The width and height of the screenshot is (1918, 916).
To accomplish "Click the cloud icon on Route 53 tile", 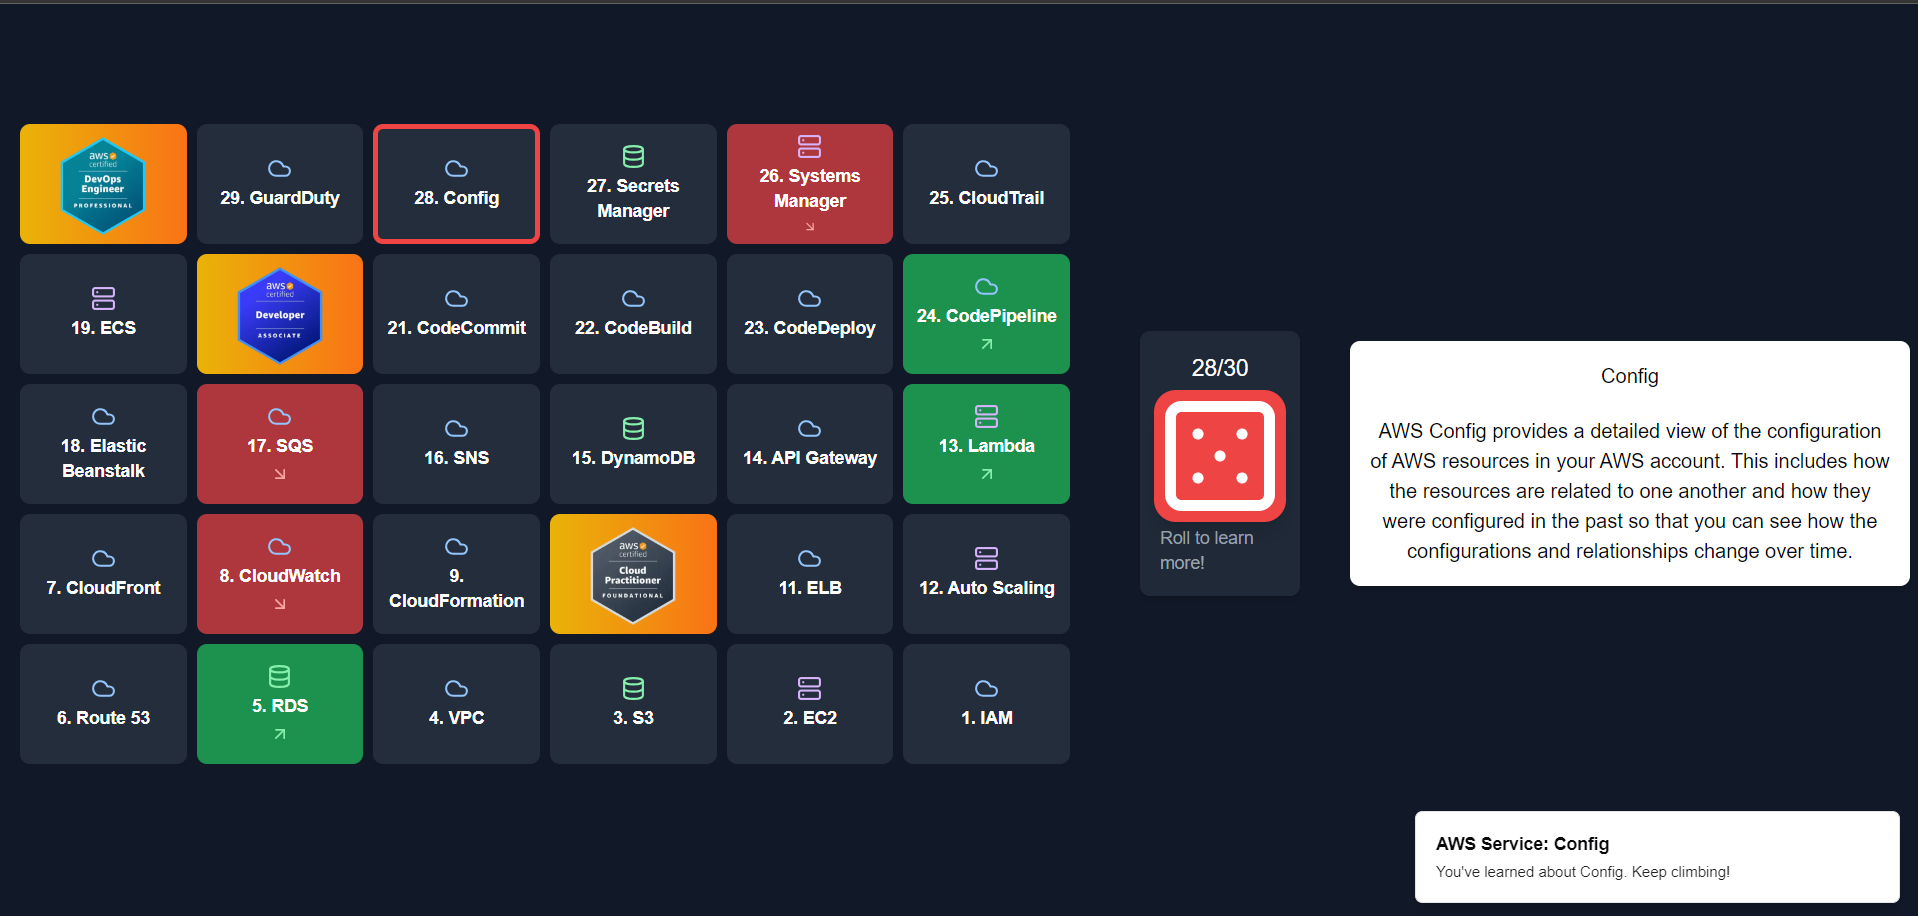I will (103, 688).
